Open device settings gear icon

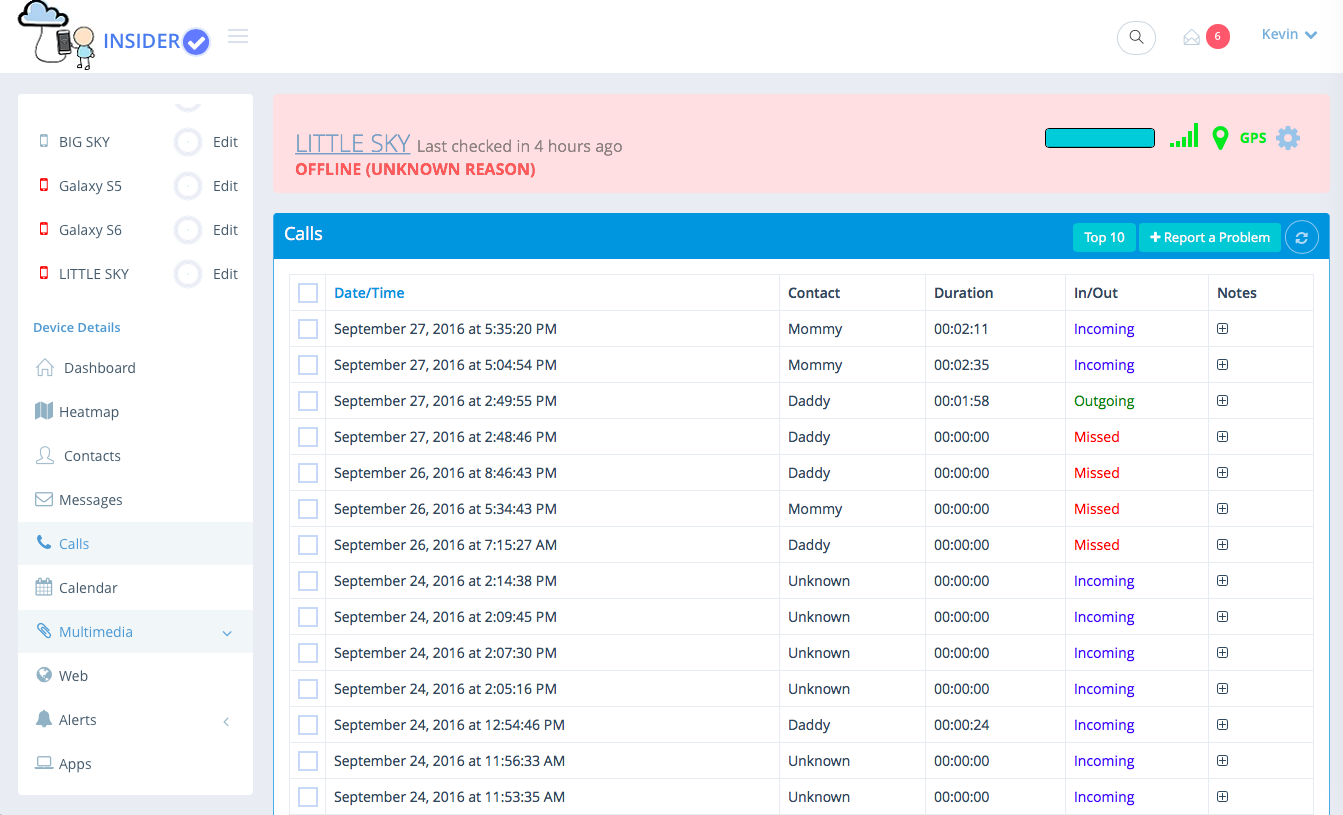[x=1288, y=138]
